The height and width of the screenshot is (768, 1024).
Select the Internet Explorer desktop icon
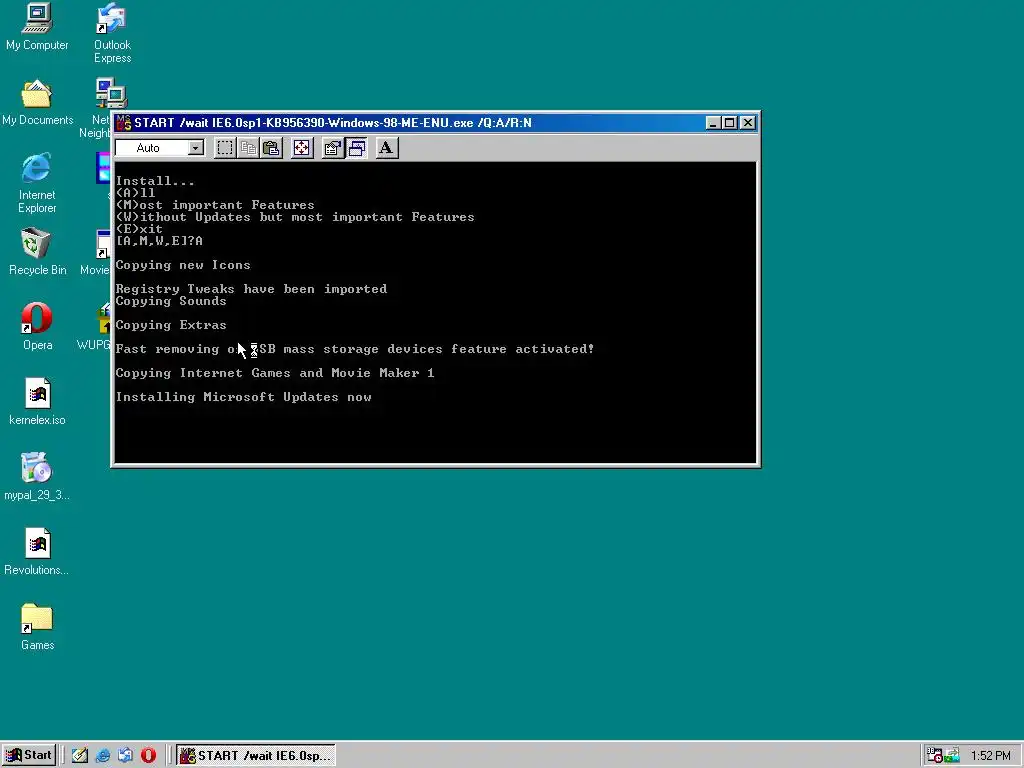click(x=37, y=184)
